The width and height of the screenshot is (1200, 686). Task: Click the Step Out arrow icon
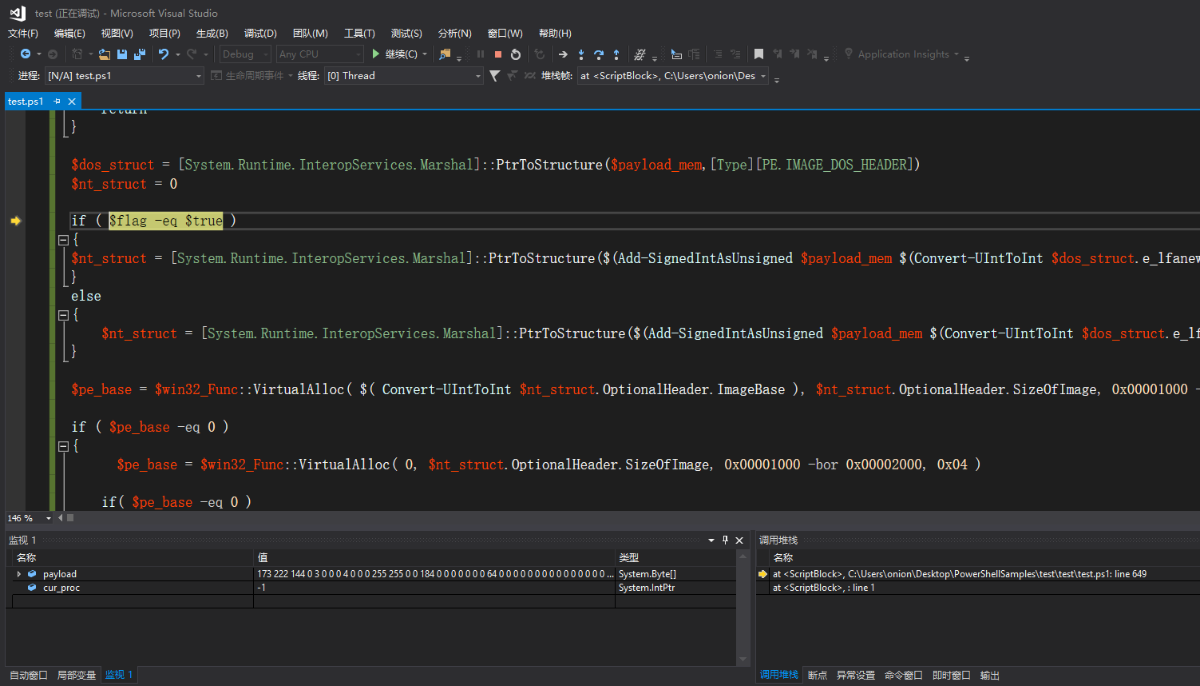click(616, 54)
